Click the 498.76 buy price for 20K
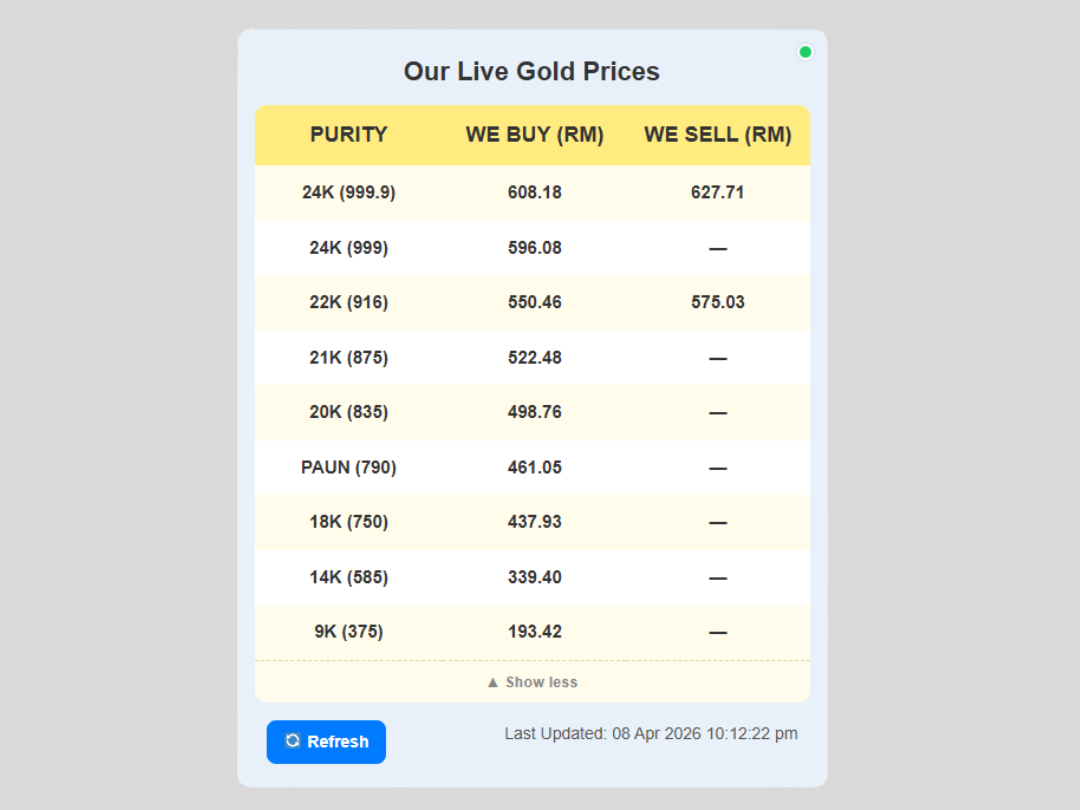Image resolution: width=1080 pixels, height=810 pixels. point(534,412)
